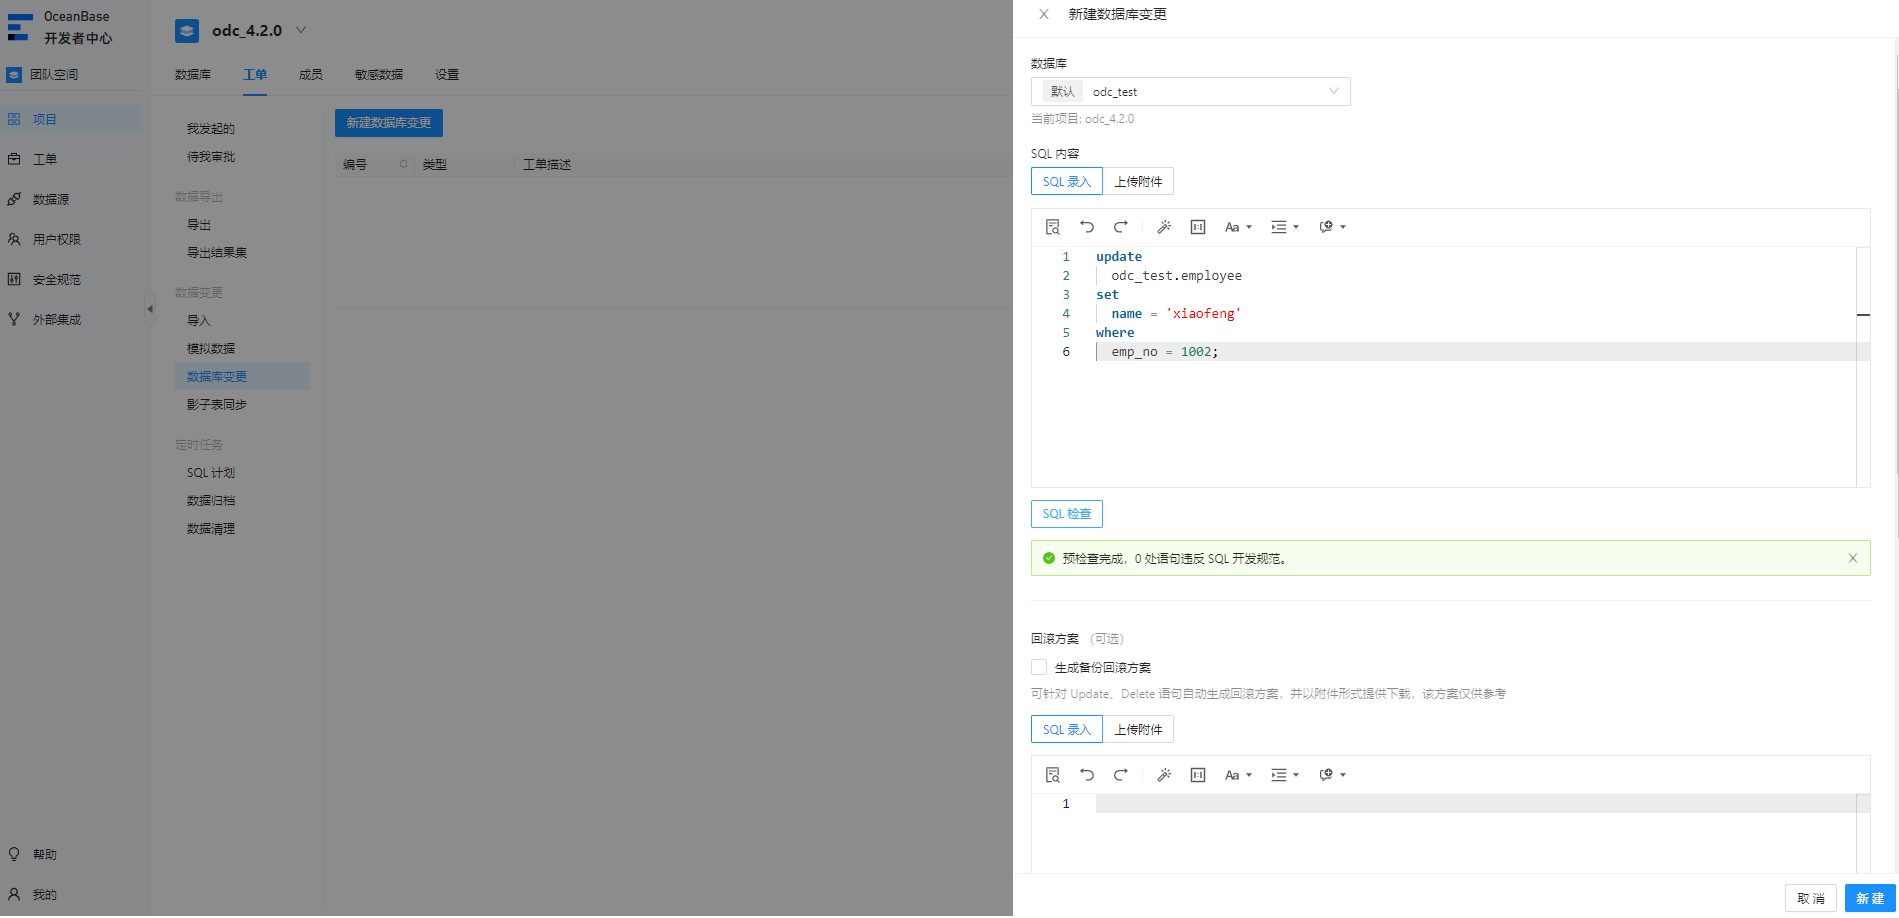Viewport: 1899px width, 918px height.
Task: Format SQL with the magic wand icon
Action: [x=1164, y=227]
